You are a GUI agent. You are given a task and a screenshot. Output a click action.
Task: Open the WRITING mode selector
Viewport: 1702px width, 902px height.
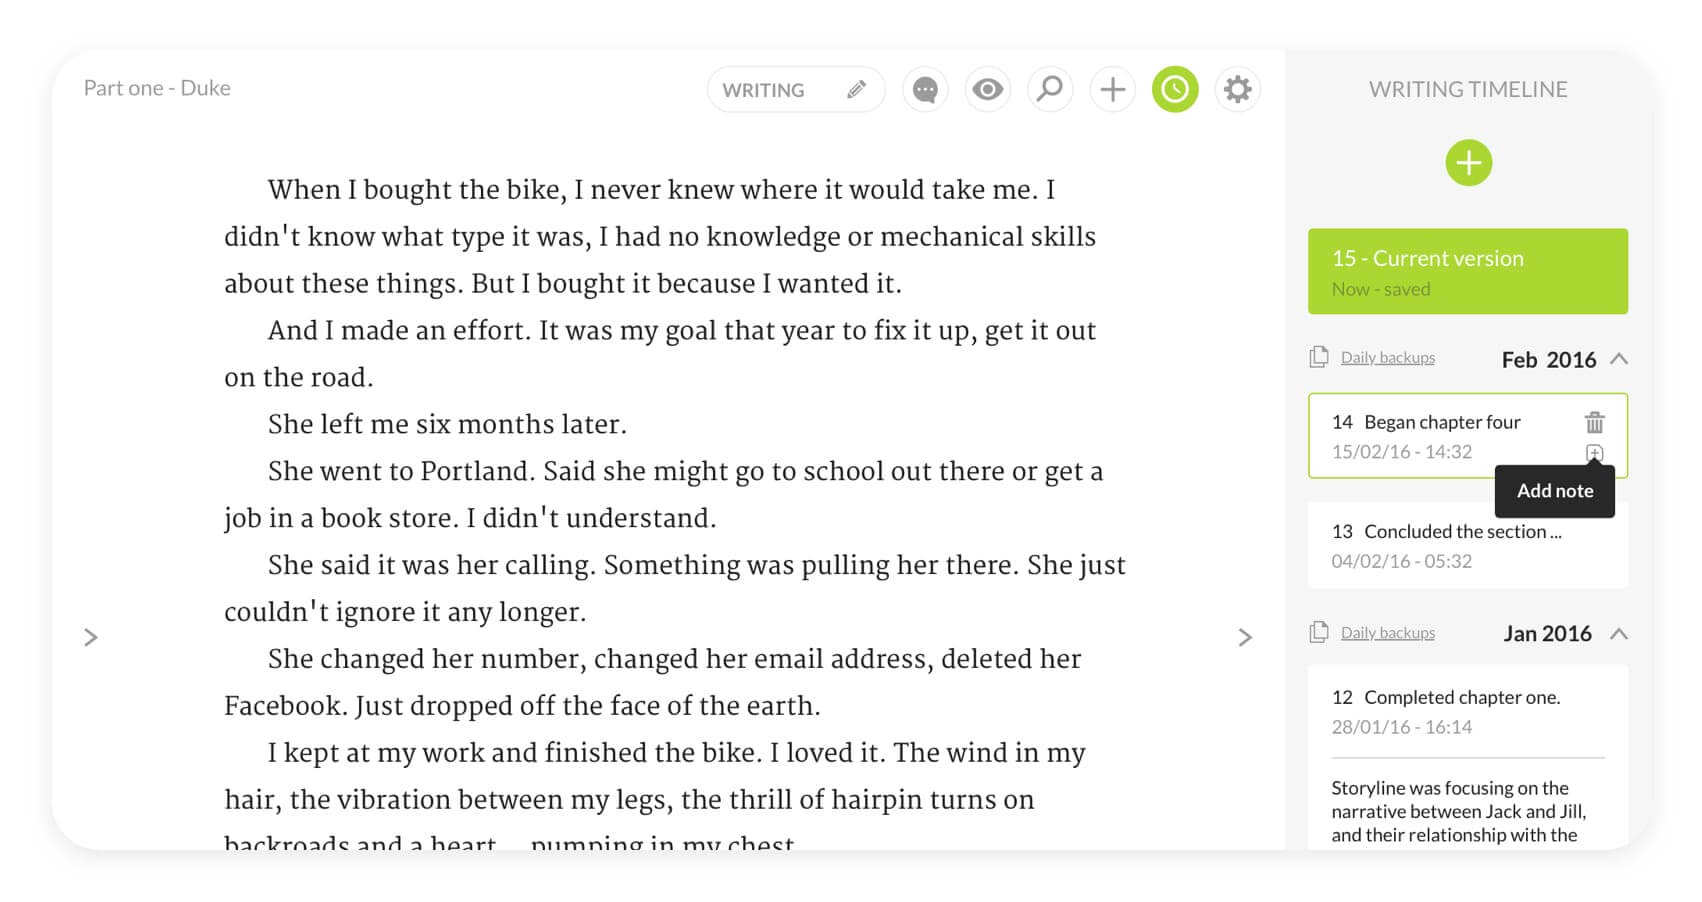pyautogui.click(x=796, y=90)
